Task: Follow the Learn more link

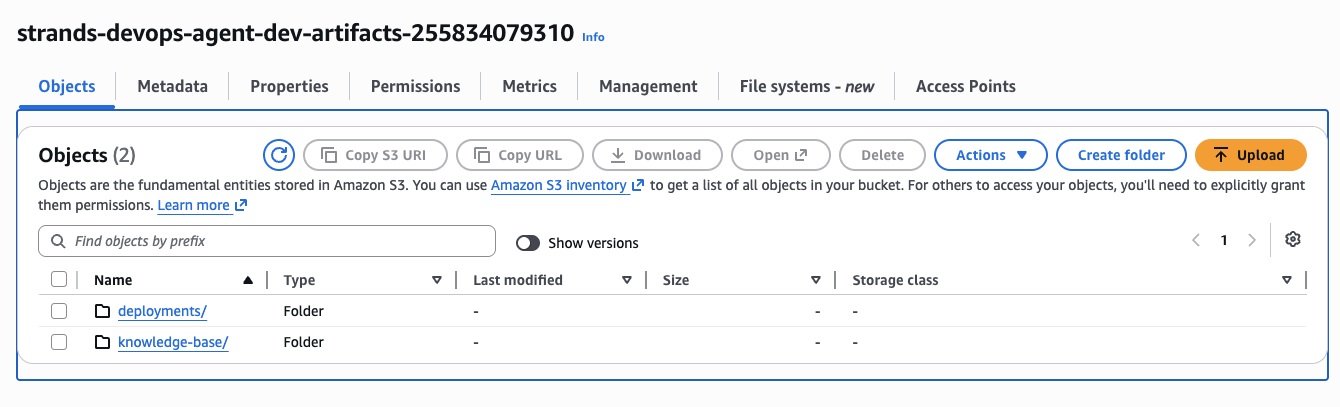Action: point(202,205)
